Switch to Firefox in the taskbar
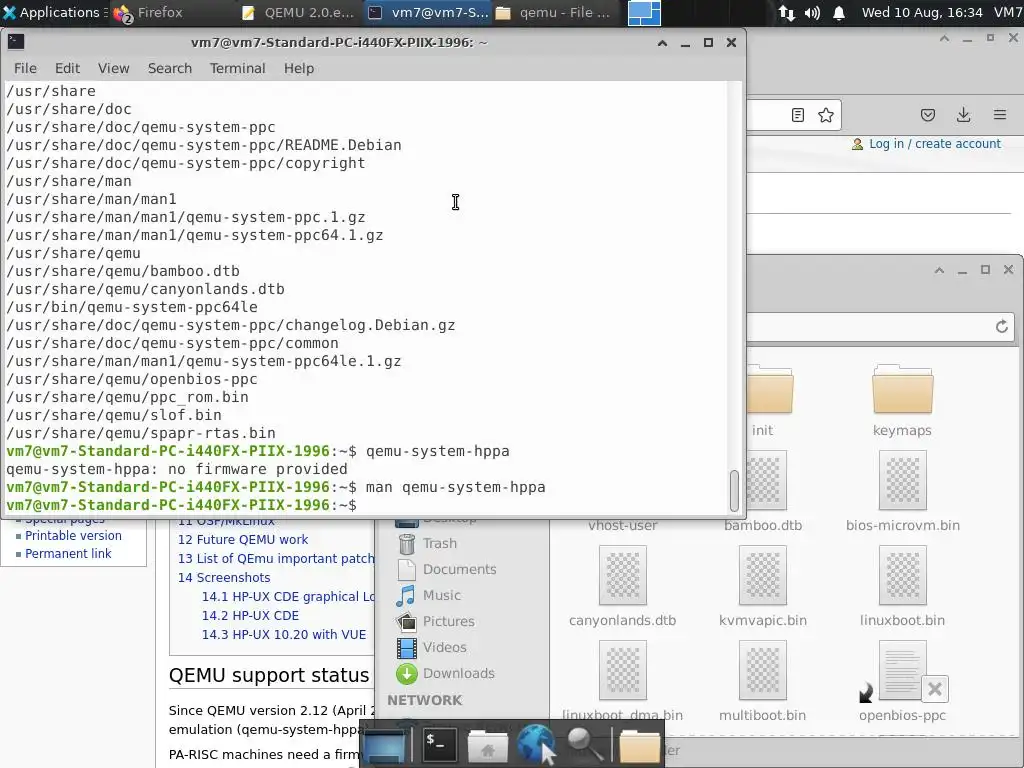Screen dimensions: 1024x768 [x=149, y=12]
